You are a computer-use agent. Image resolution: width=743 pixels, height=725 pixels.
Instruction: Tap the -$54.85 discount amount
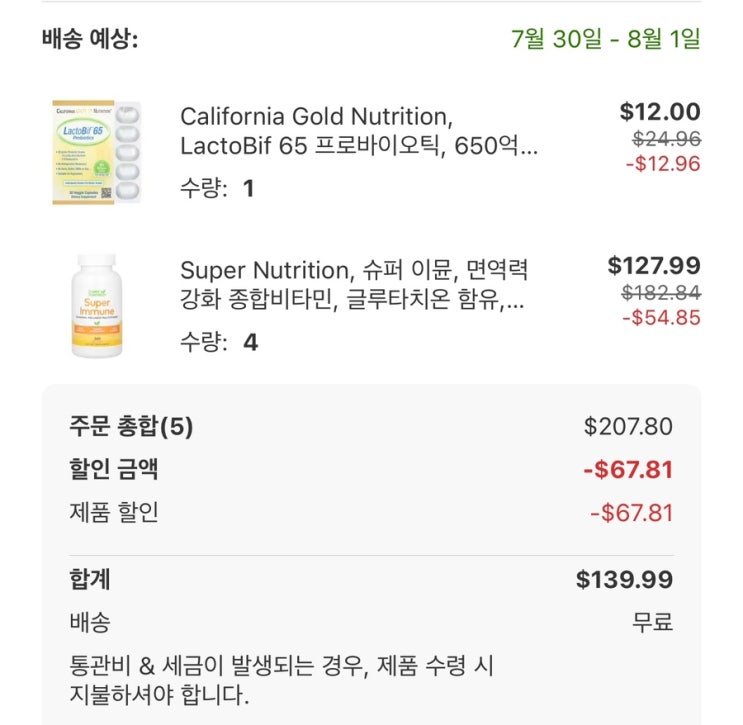pyautogui.click(x=661, y=318)
